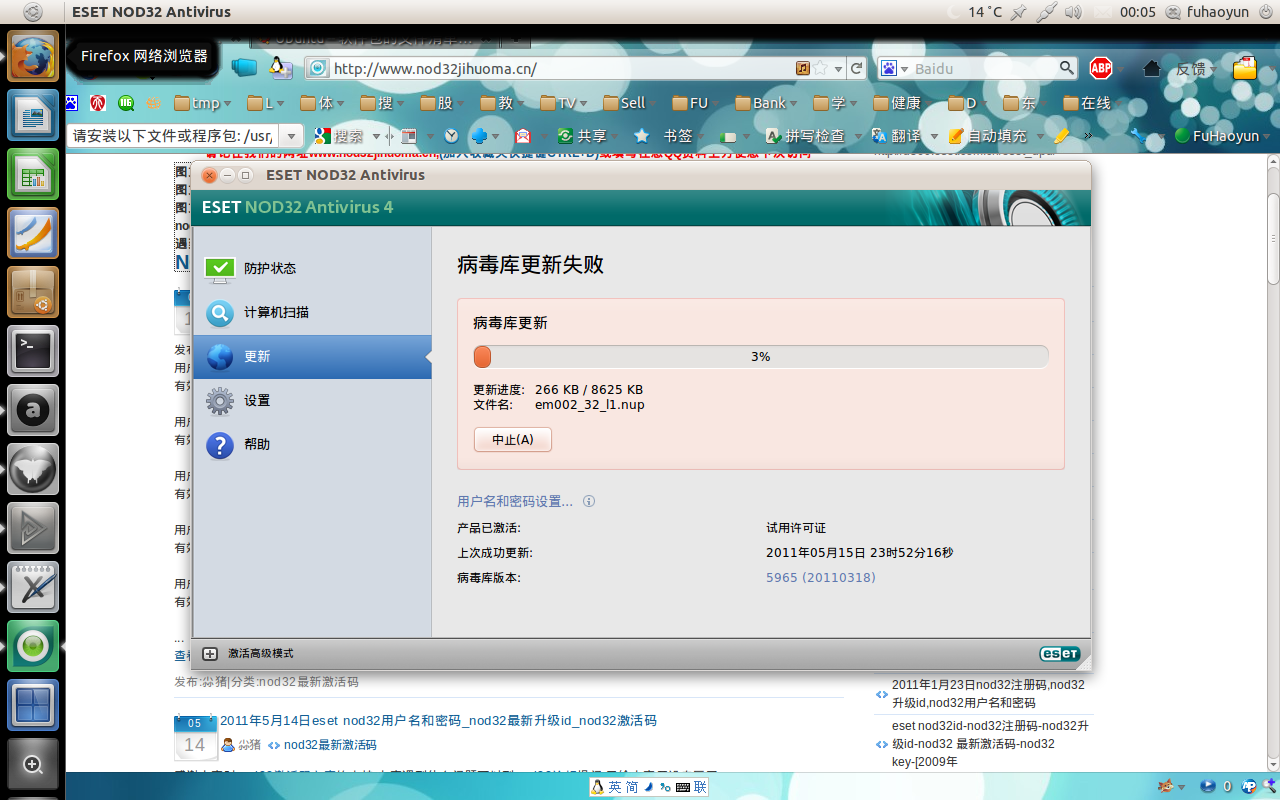Click the 3% virus database update progress bar

pos(761,356)
